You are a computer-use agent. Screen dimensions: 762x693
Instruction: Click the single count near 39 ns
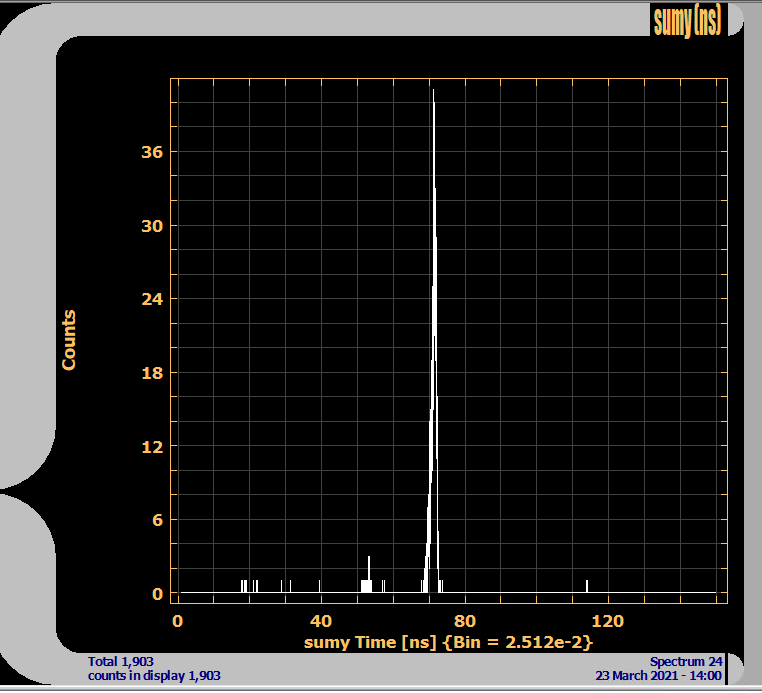(x=319, y=585)
